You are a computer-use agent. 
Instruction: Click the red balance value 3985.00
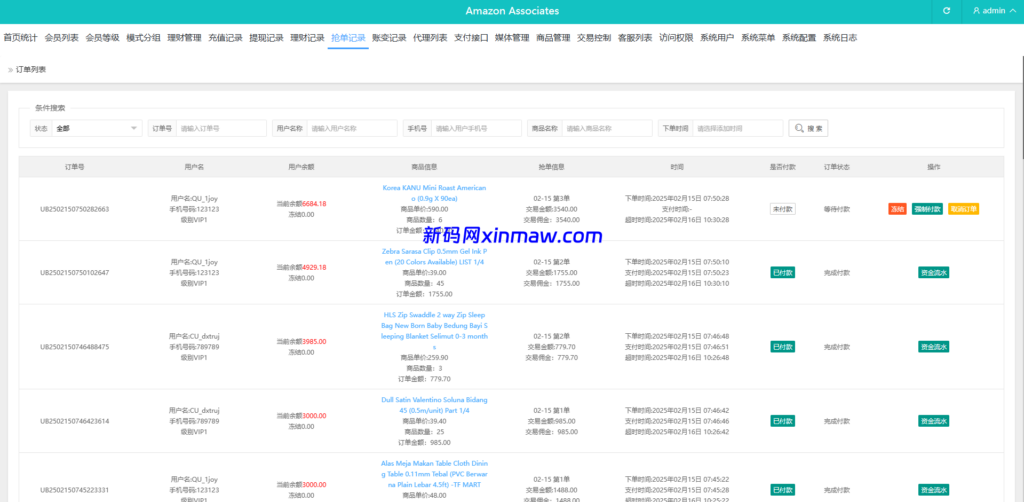[314, 341]
